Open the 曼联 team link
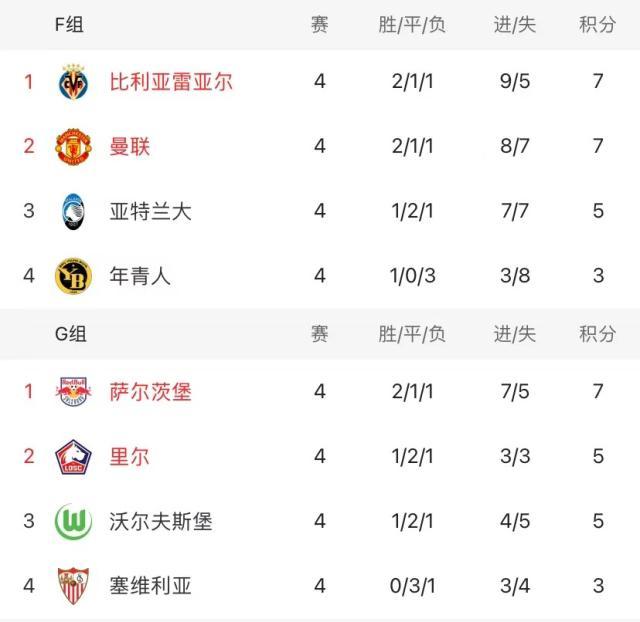The width and height of the screenshot is (640, 622). click(130, 147)
